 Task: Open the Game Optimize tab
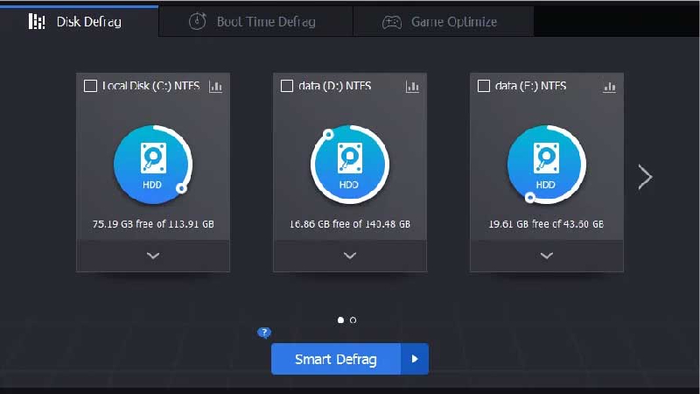tap(443, 21)
